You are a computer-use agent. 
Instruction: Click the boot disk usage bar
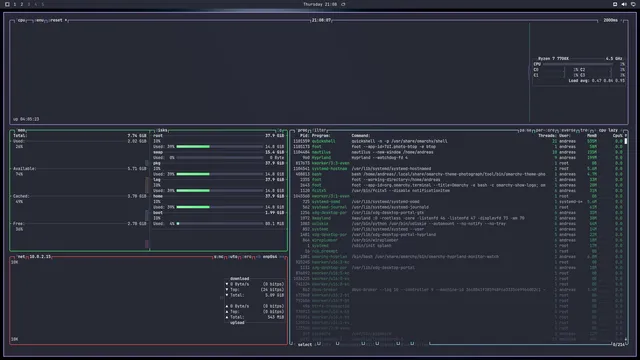point(220,224)
